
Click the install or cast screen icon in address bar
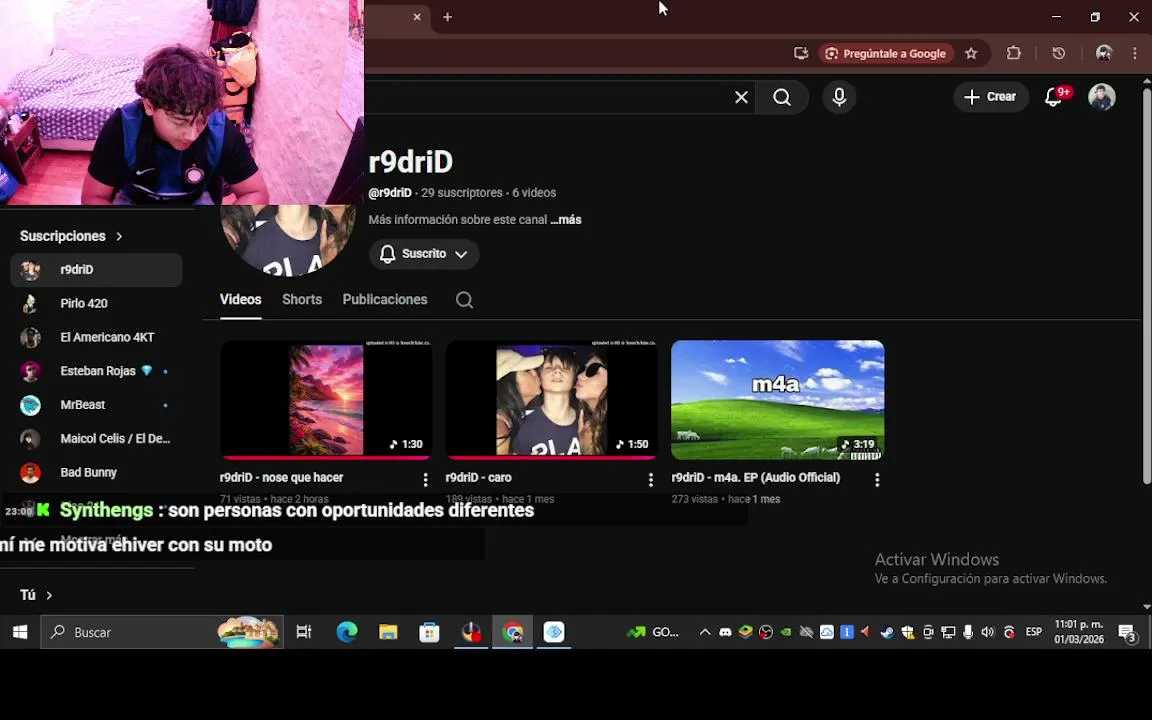[x=801, y=53]
